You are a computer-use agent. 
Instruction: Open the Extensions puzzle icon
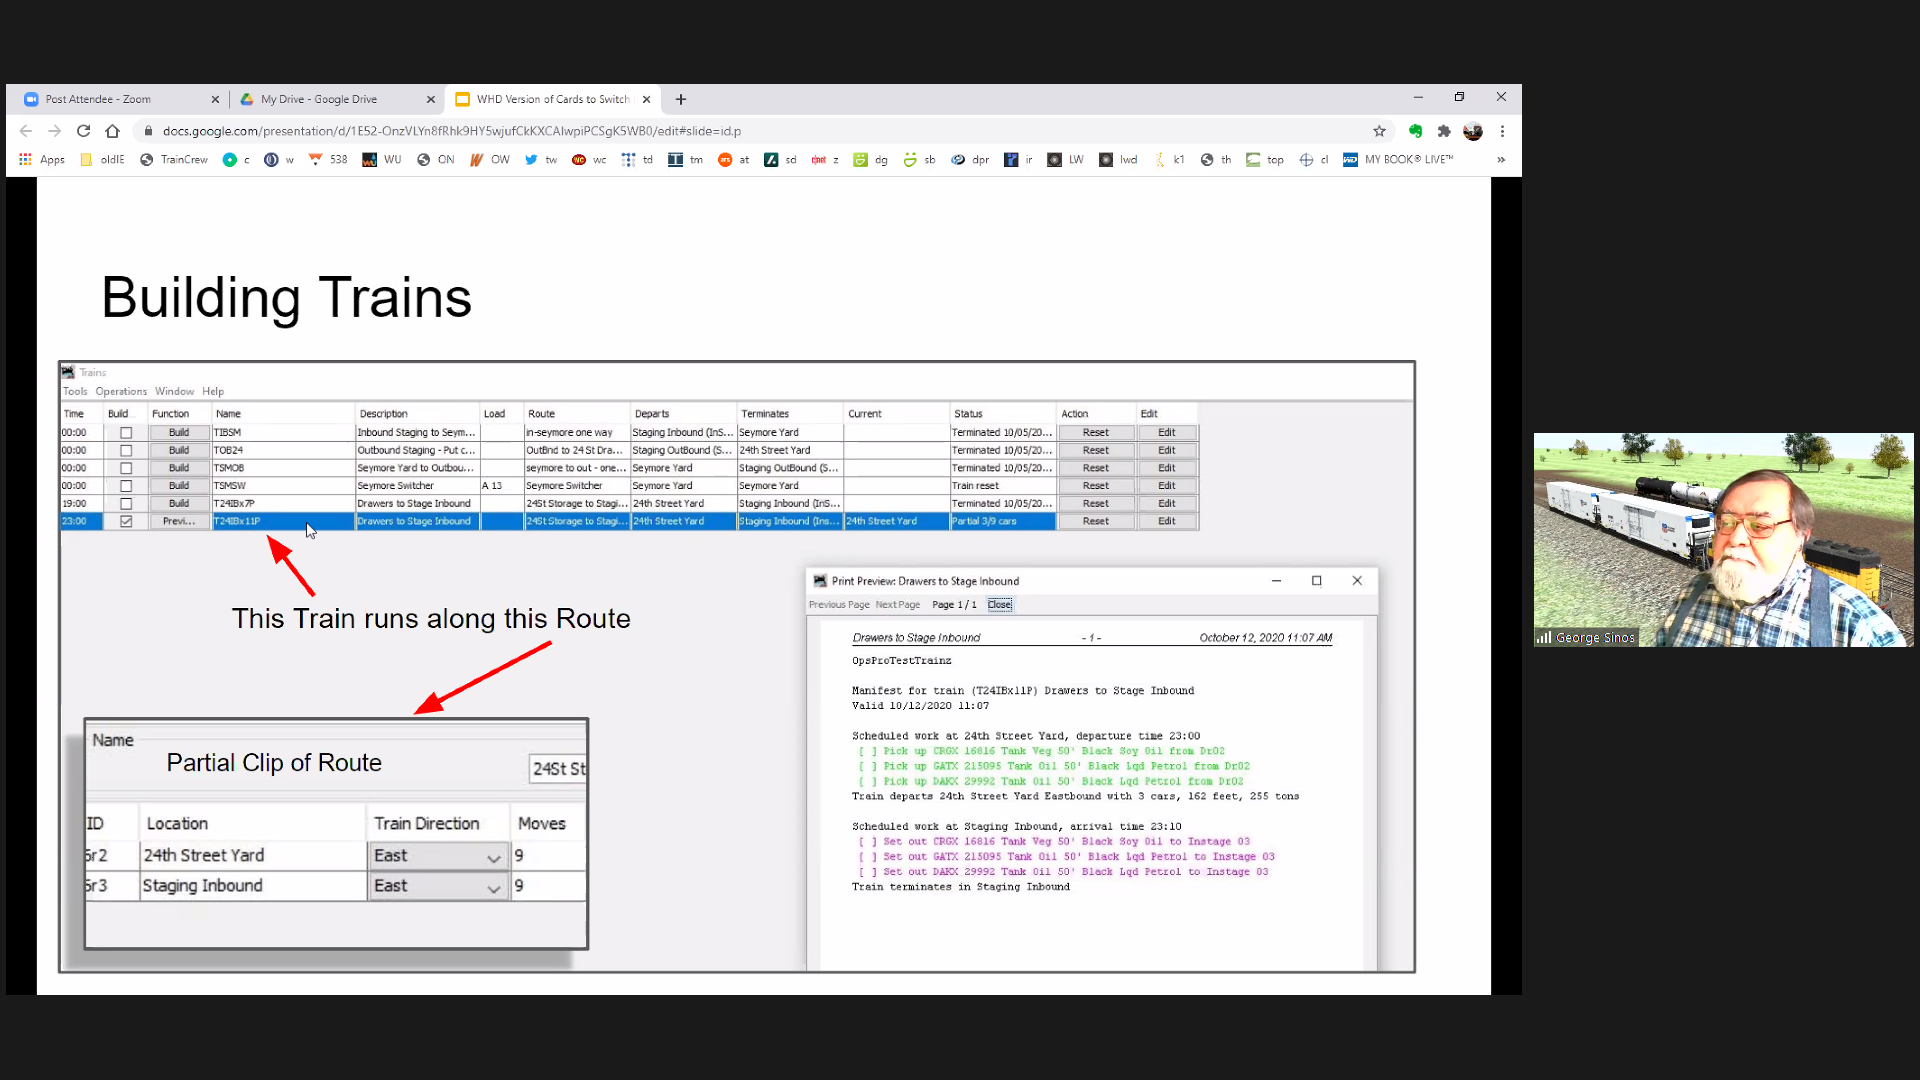(1444, 131)
